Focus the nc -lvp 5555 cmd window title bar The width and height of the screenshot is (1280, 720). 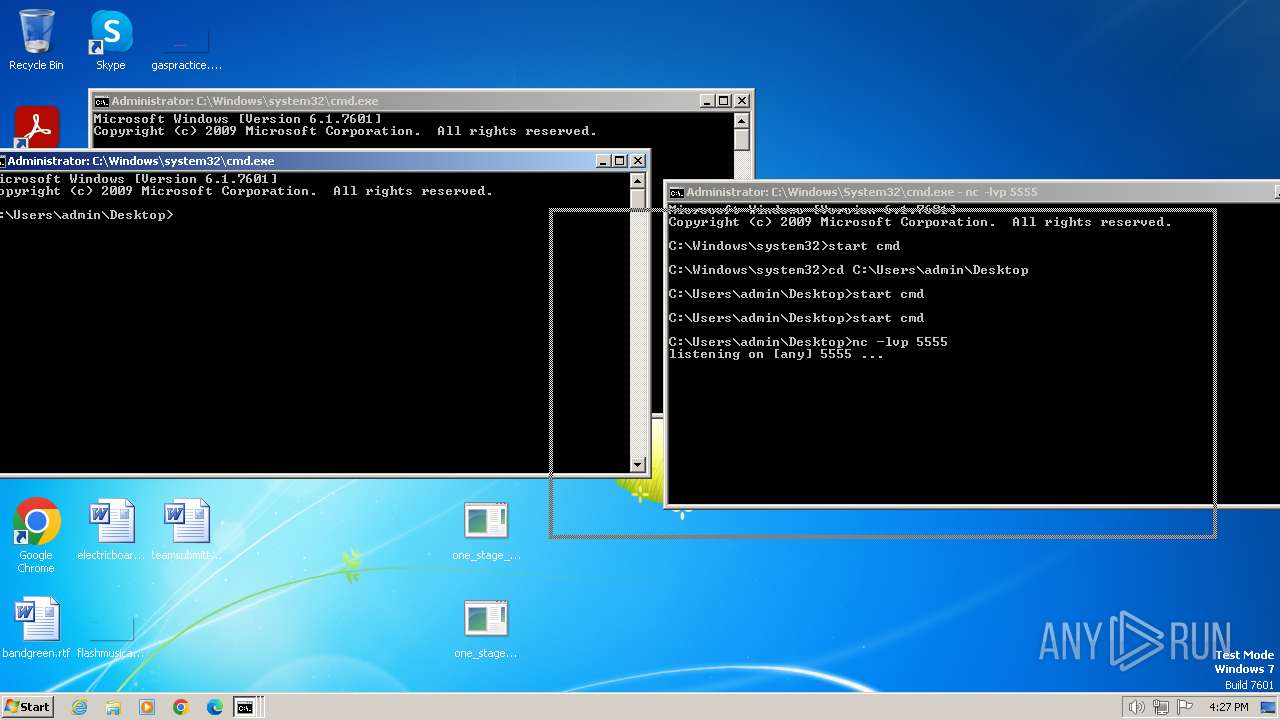pos(972,192)
